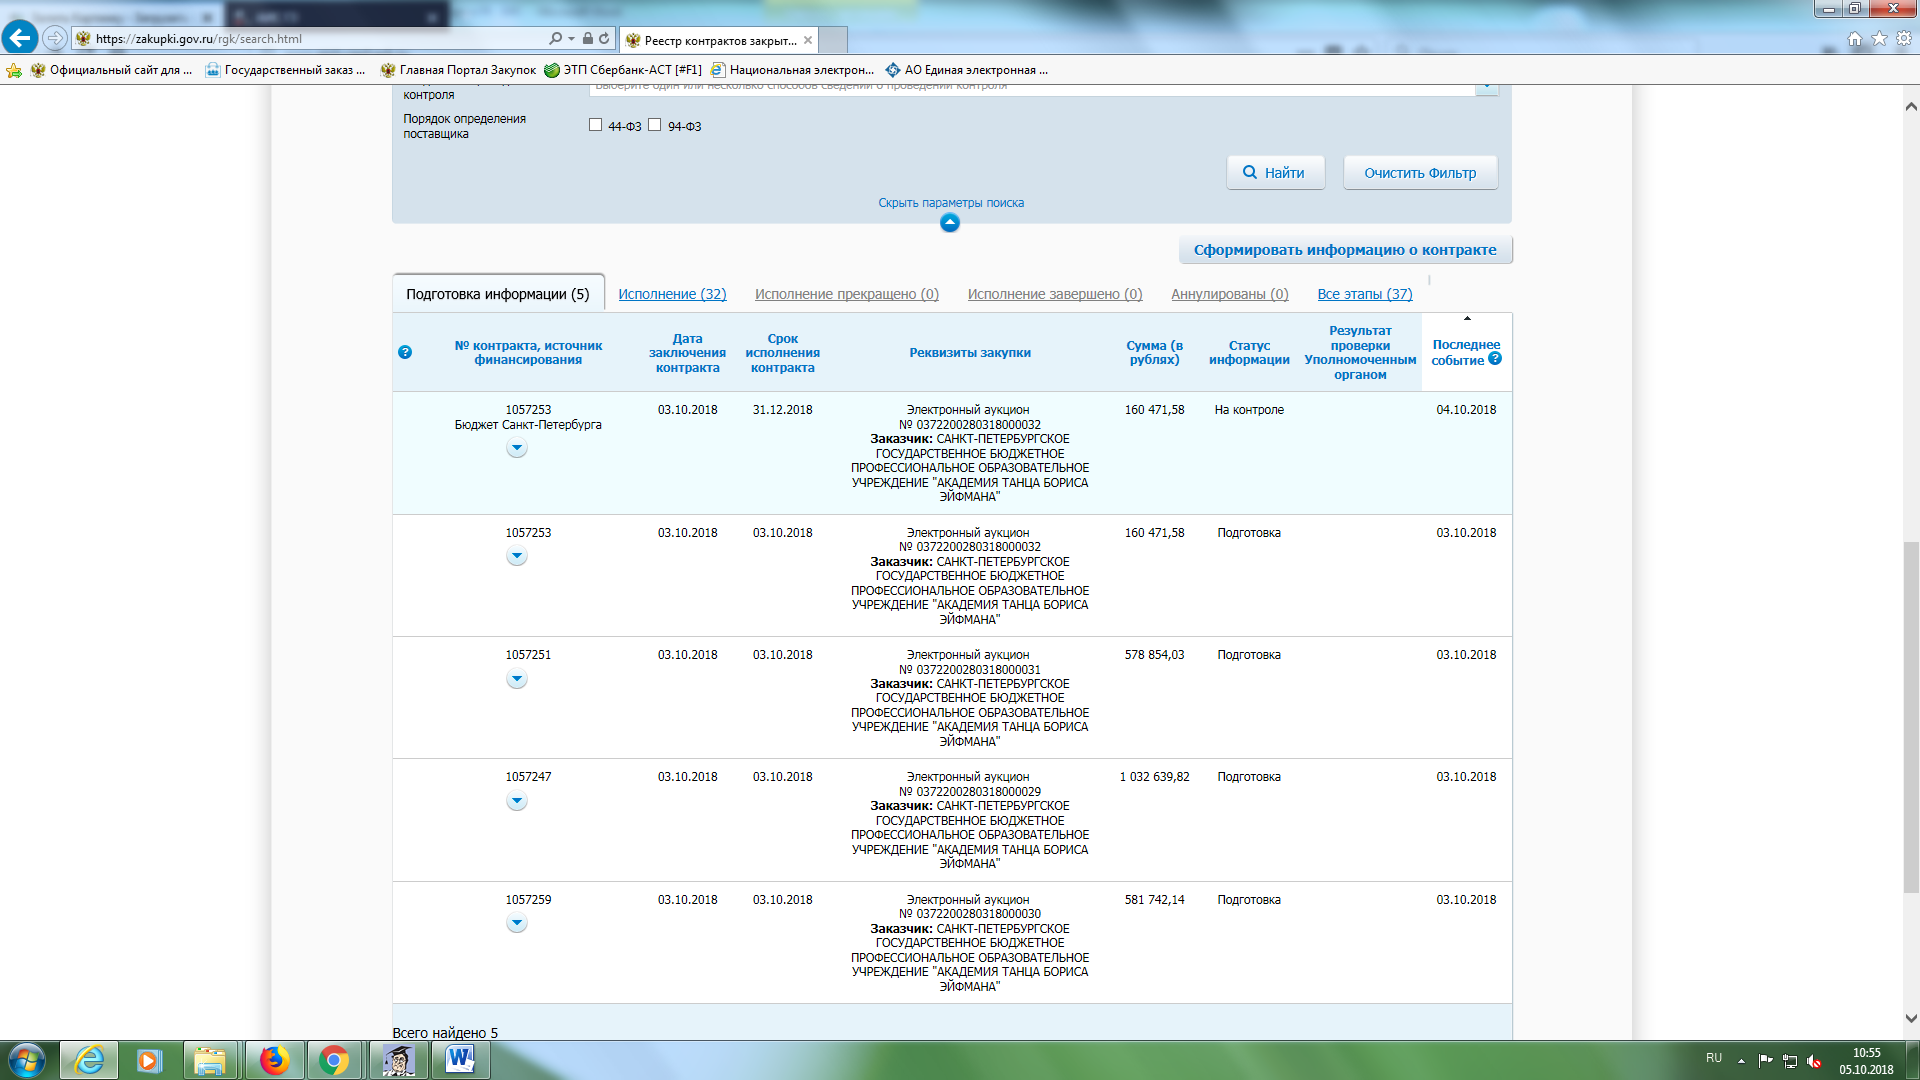
Task: Click scrollbar up arrow
Action: pos(1911,106)
